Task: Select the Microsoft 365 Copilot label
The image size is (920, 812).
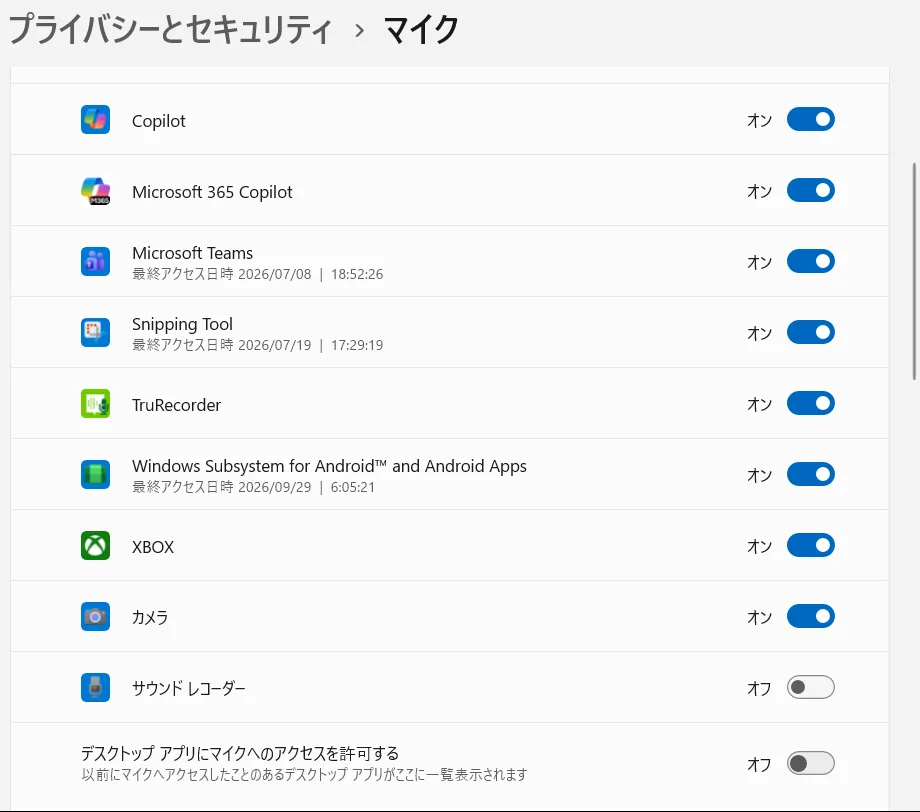Action: coord(212,192)
